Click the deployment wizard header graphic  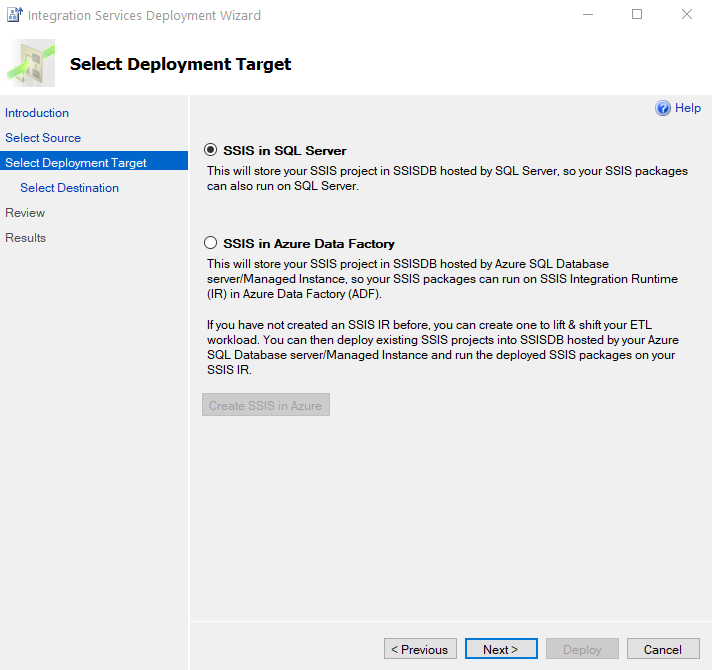point(31,63)
